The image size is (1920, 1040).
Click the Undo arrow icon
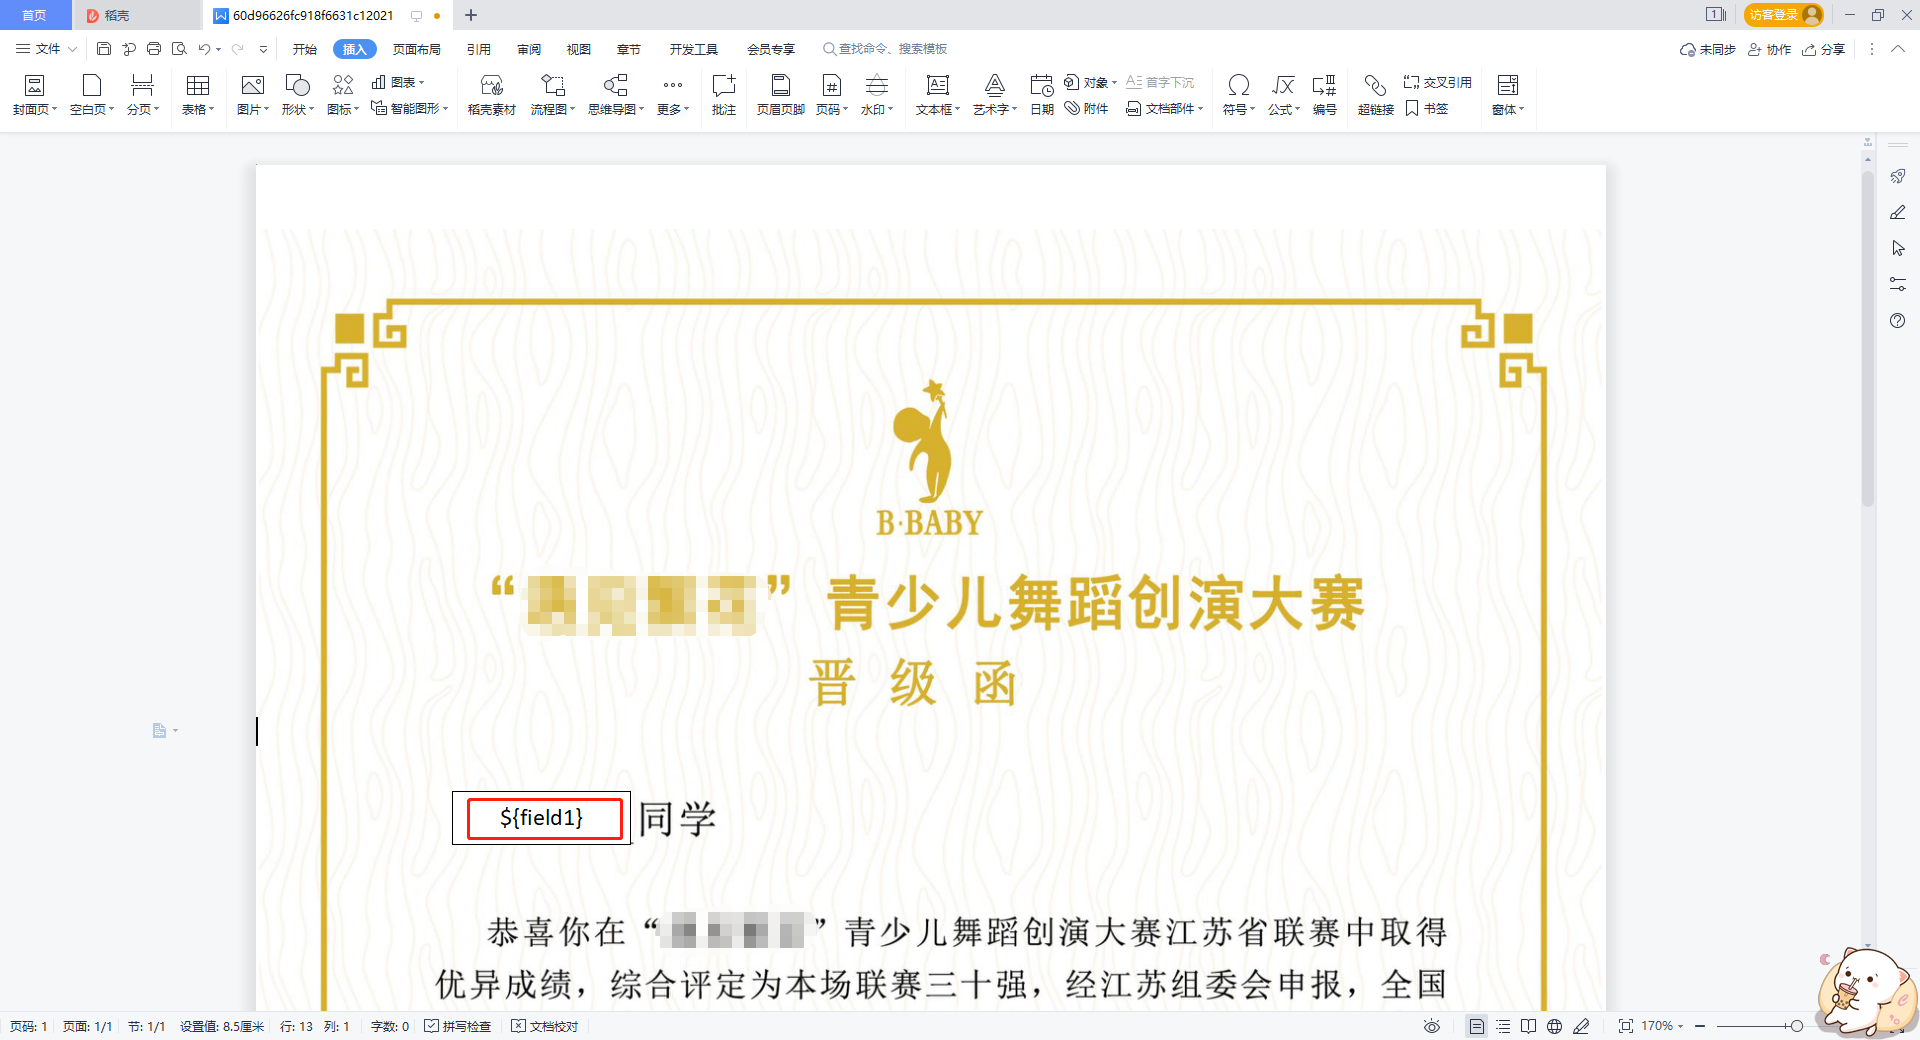click(x=204, y=49)
